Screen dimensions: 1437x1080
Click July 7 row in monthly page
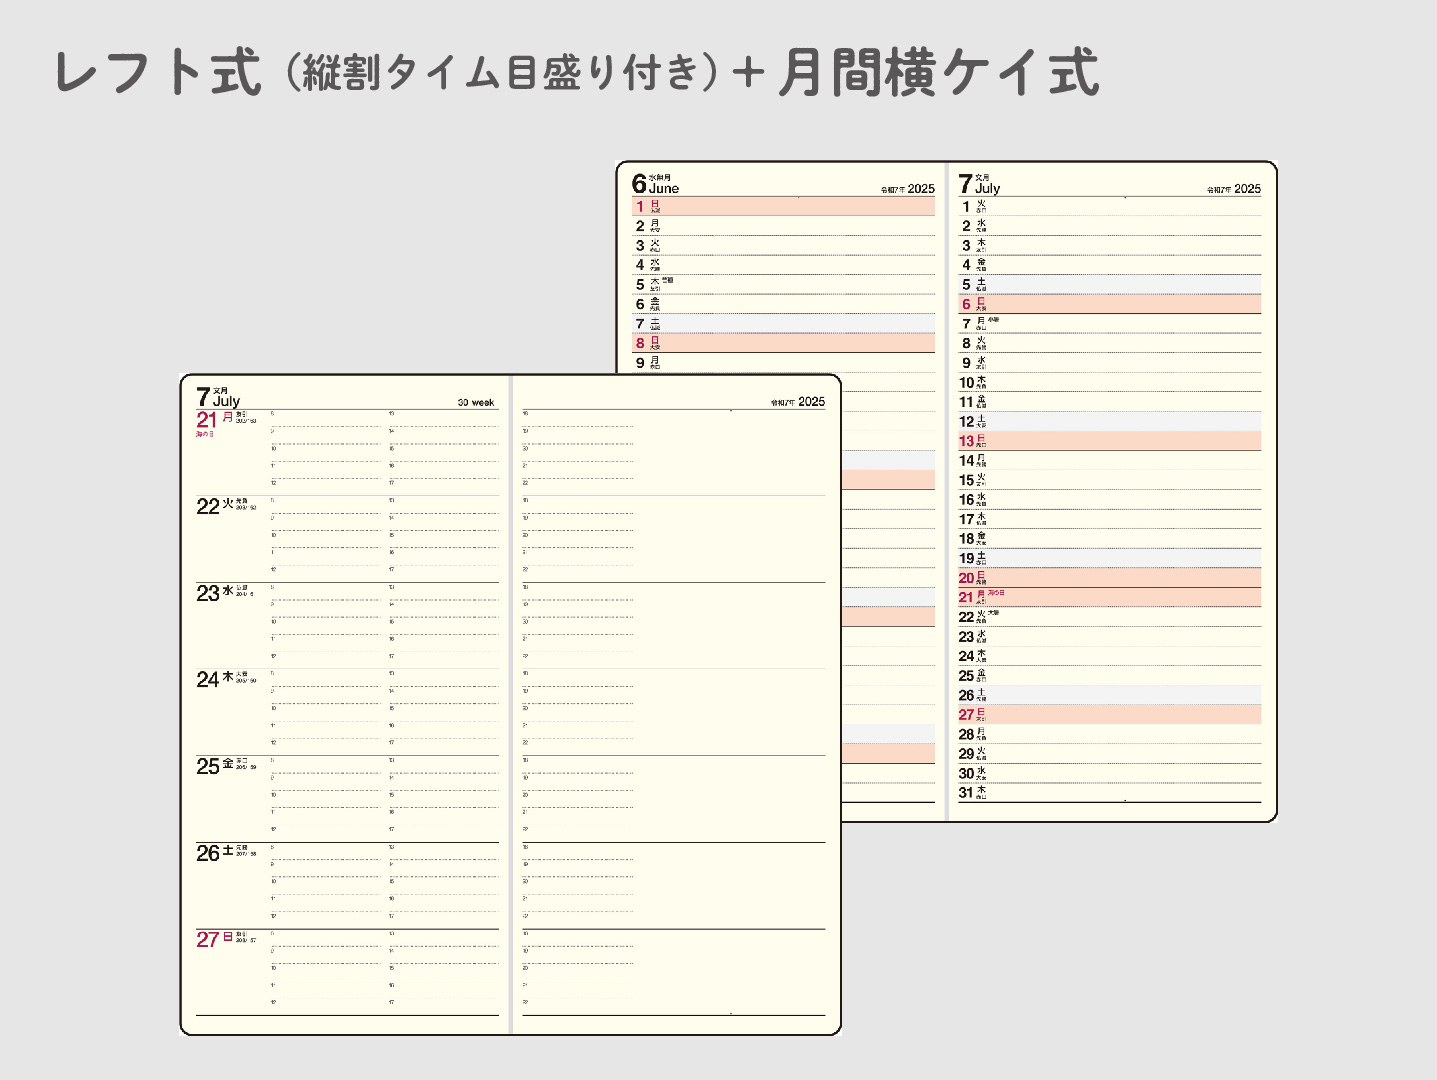pos(1109,323)
